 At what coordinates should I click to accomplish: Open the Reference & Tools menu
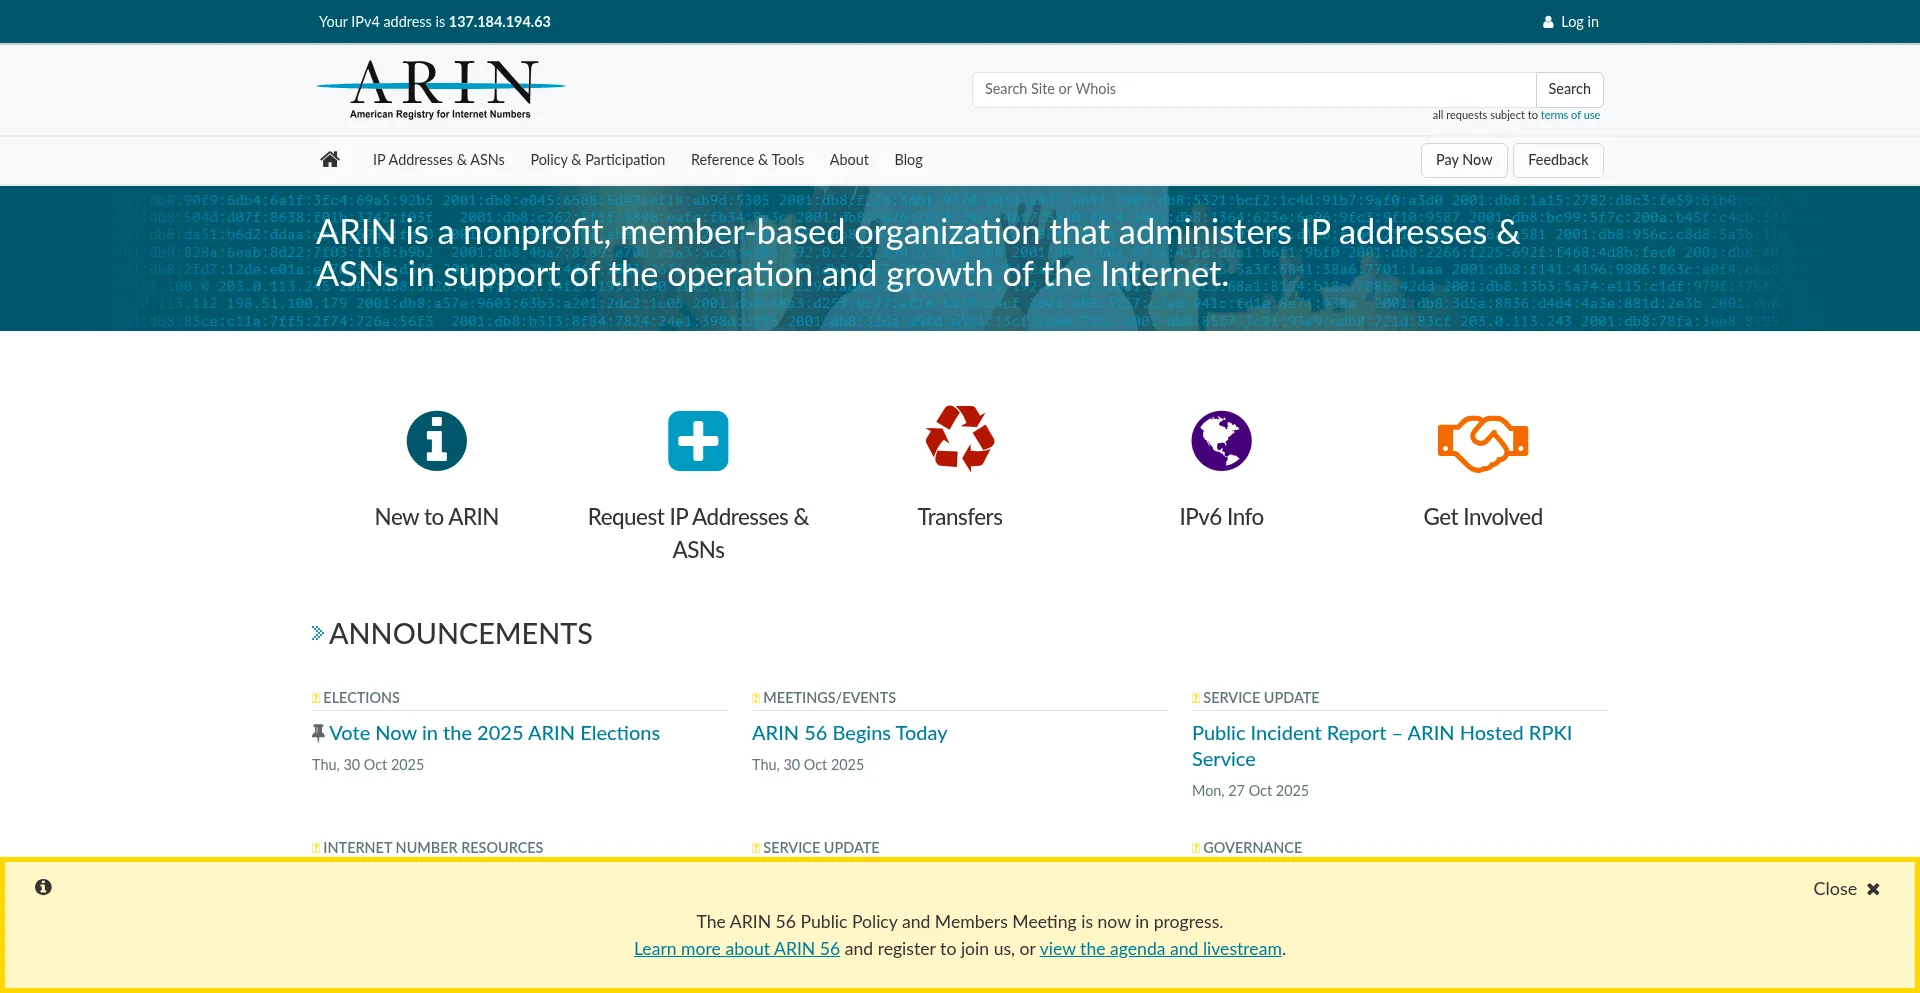click(747, 160)
